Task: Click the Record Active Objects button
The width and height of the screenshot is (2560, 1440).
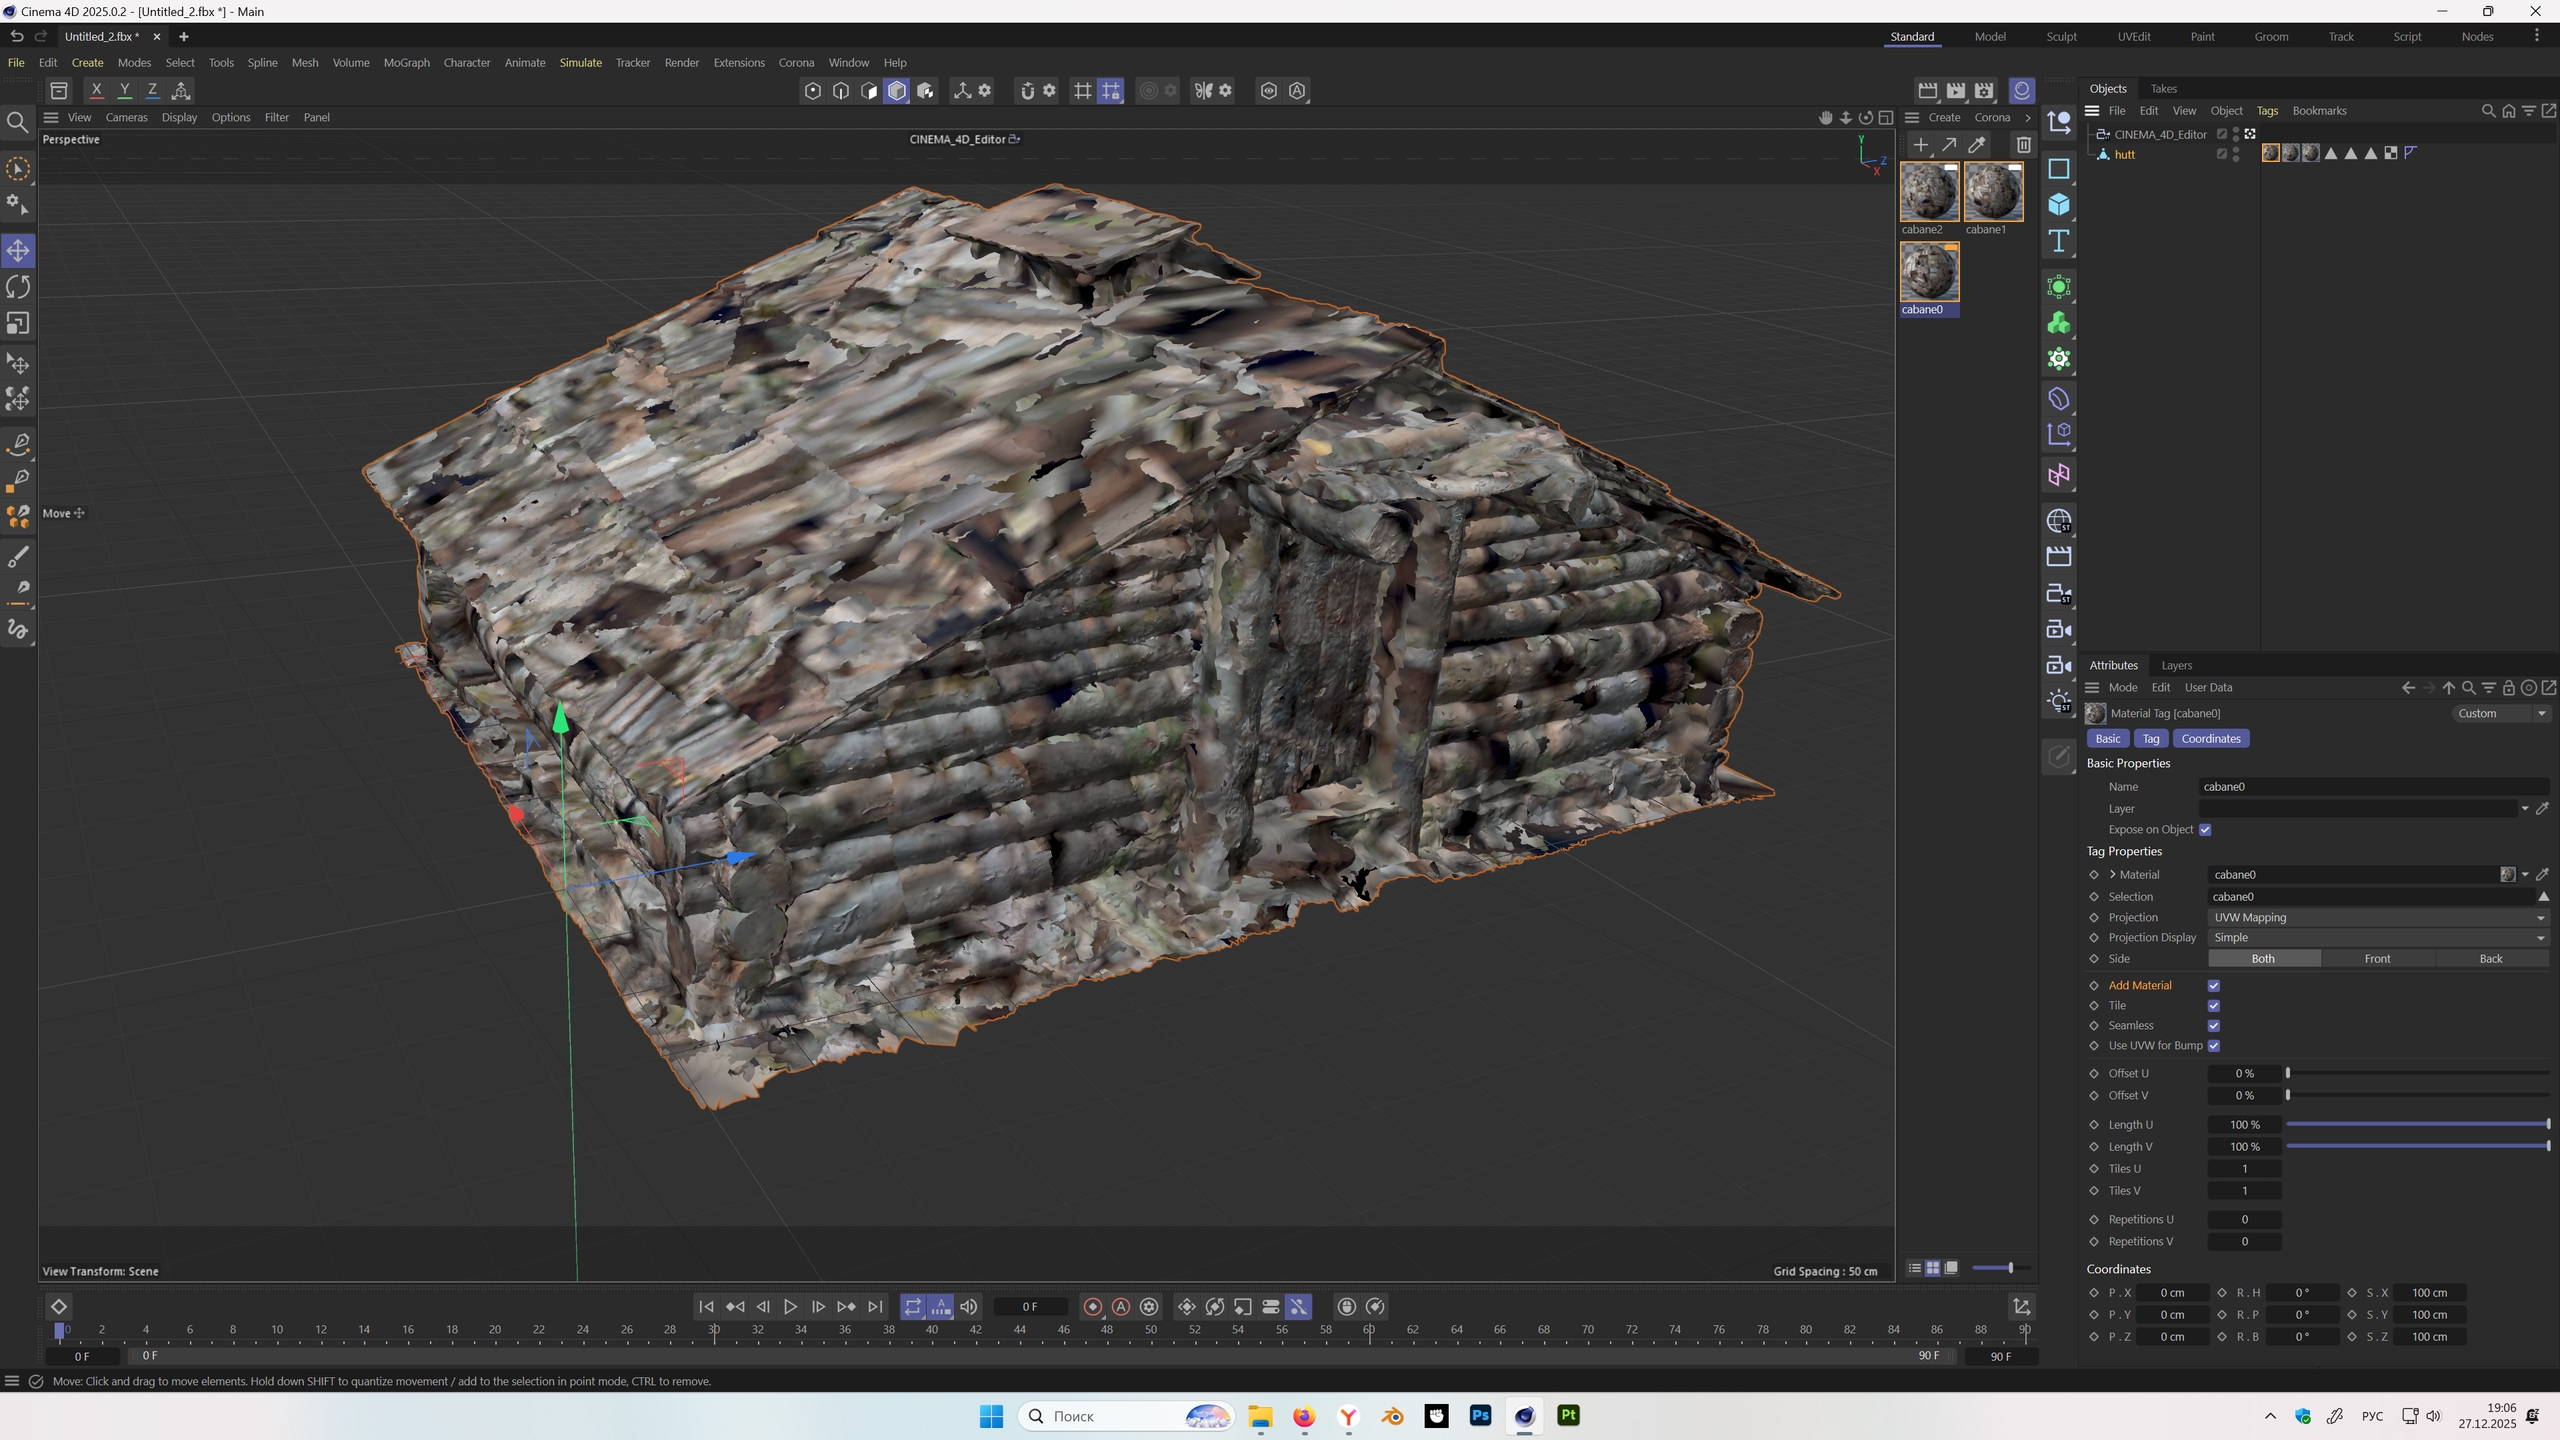Action: 1092,1307
